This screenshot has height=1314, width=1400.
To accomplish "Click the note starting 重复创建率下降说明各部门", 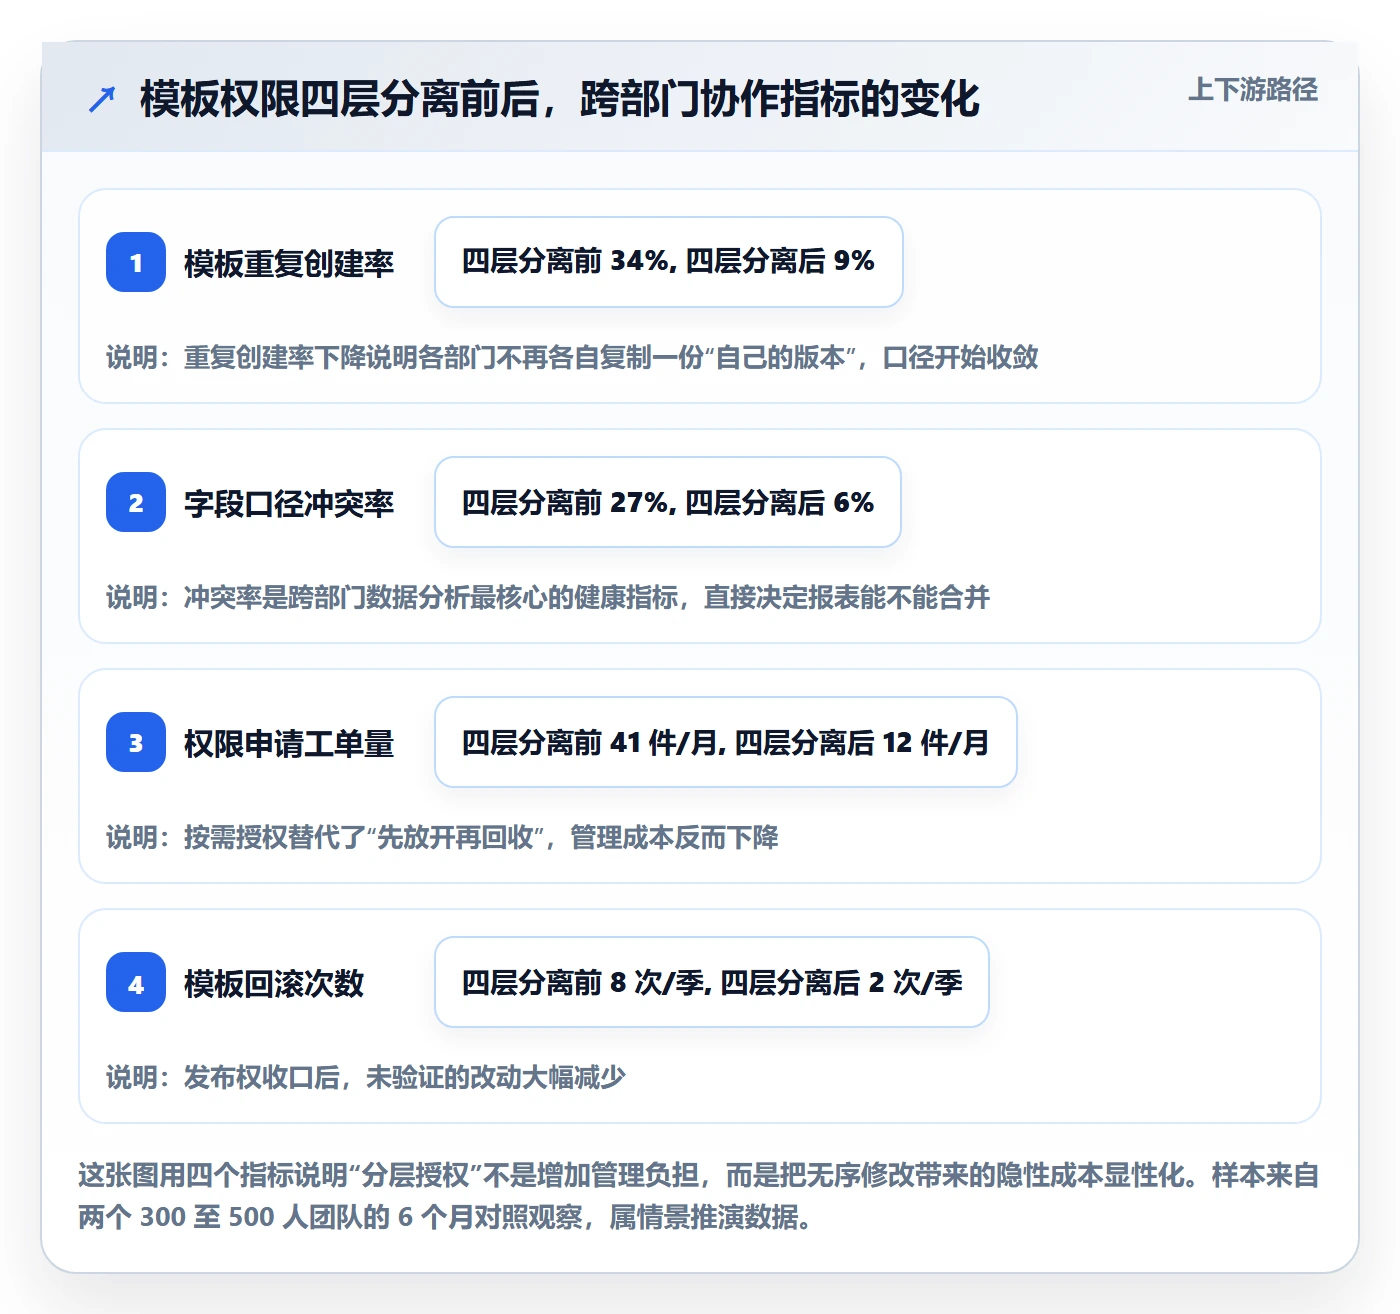I will click(572, 357).
